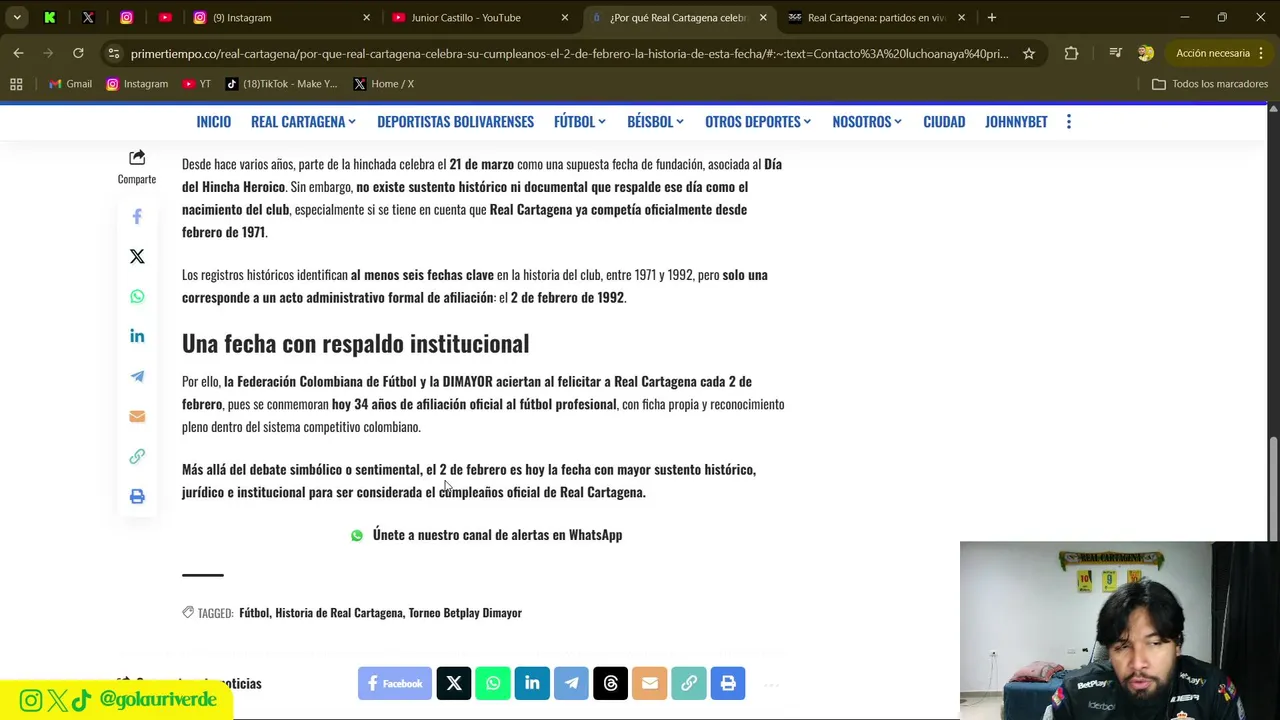Click Threads icon in bottom share bar
Image resolution: width=1280 pixels, height=720 pixels.
coord(610,683)
